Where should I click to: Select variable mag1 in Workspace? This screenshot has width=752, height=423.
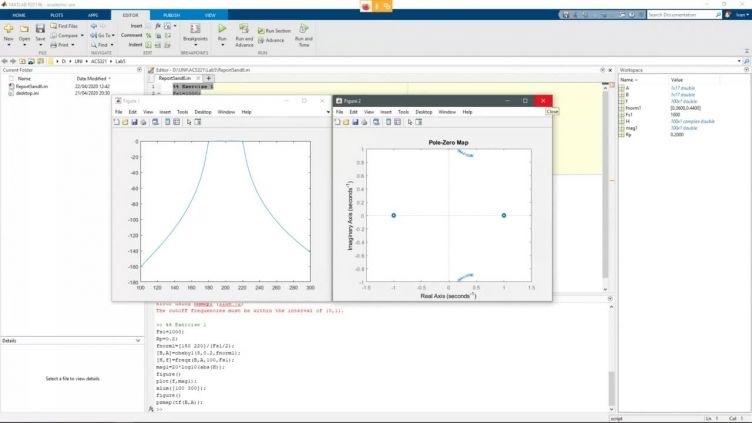tap(631, 128)
